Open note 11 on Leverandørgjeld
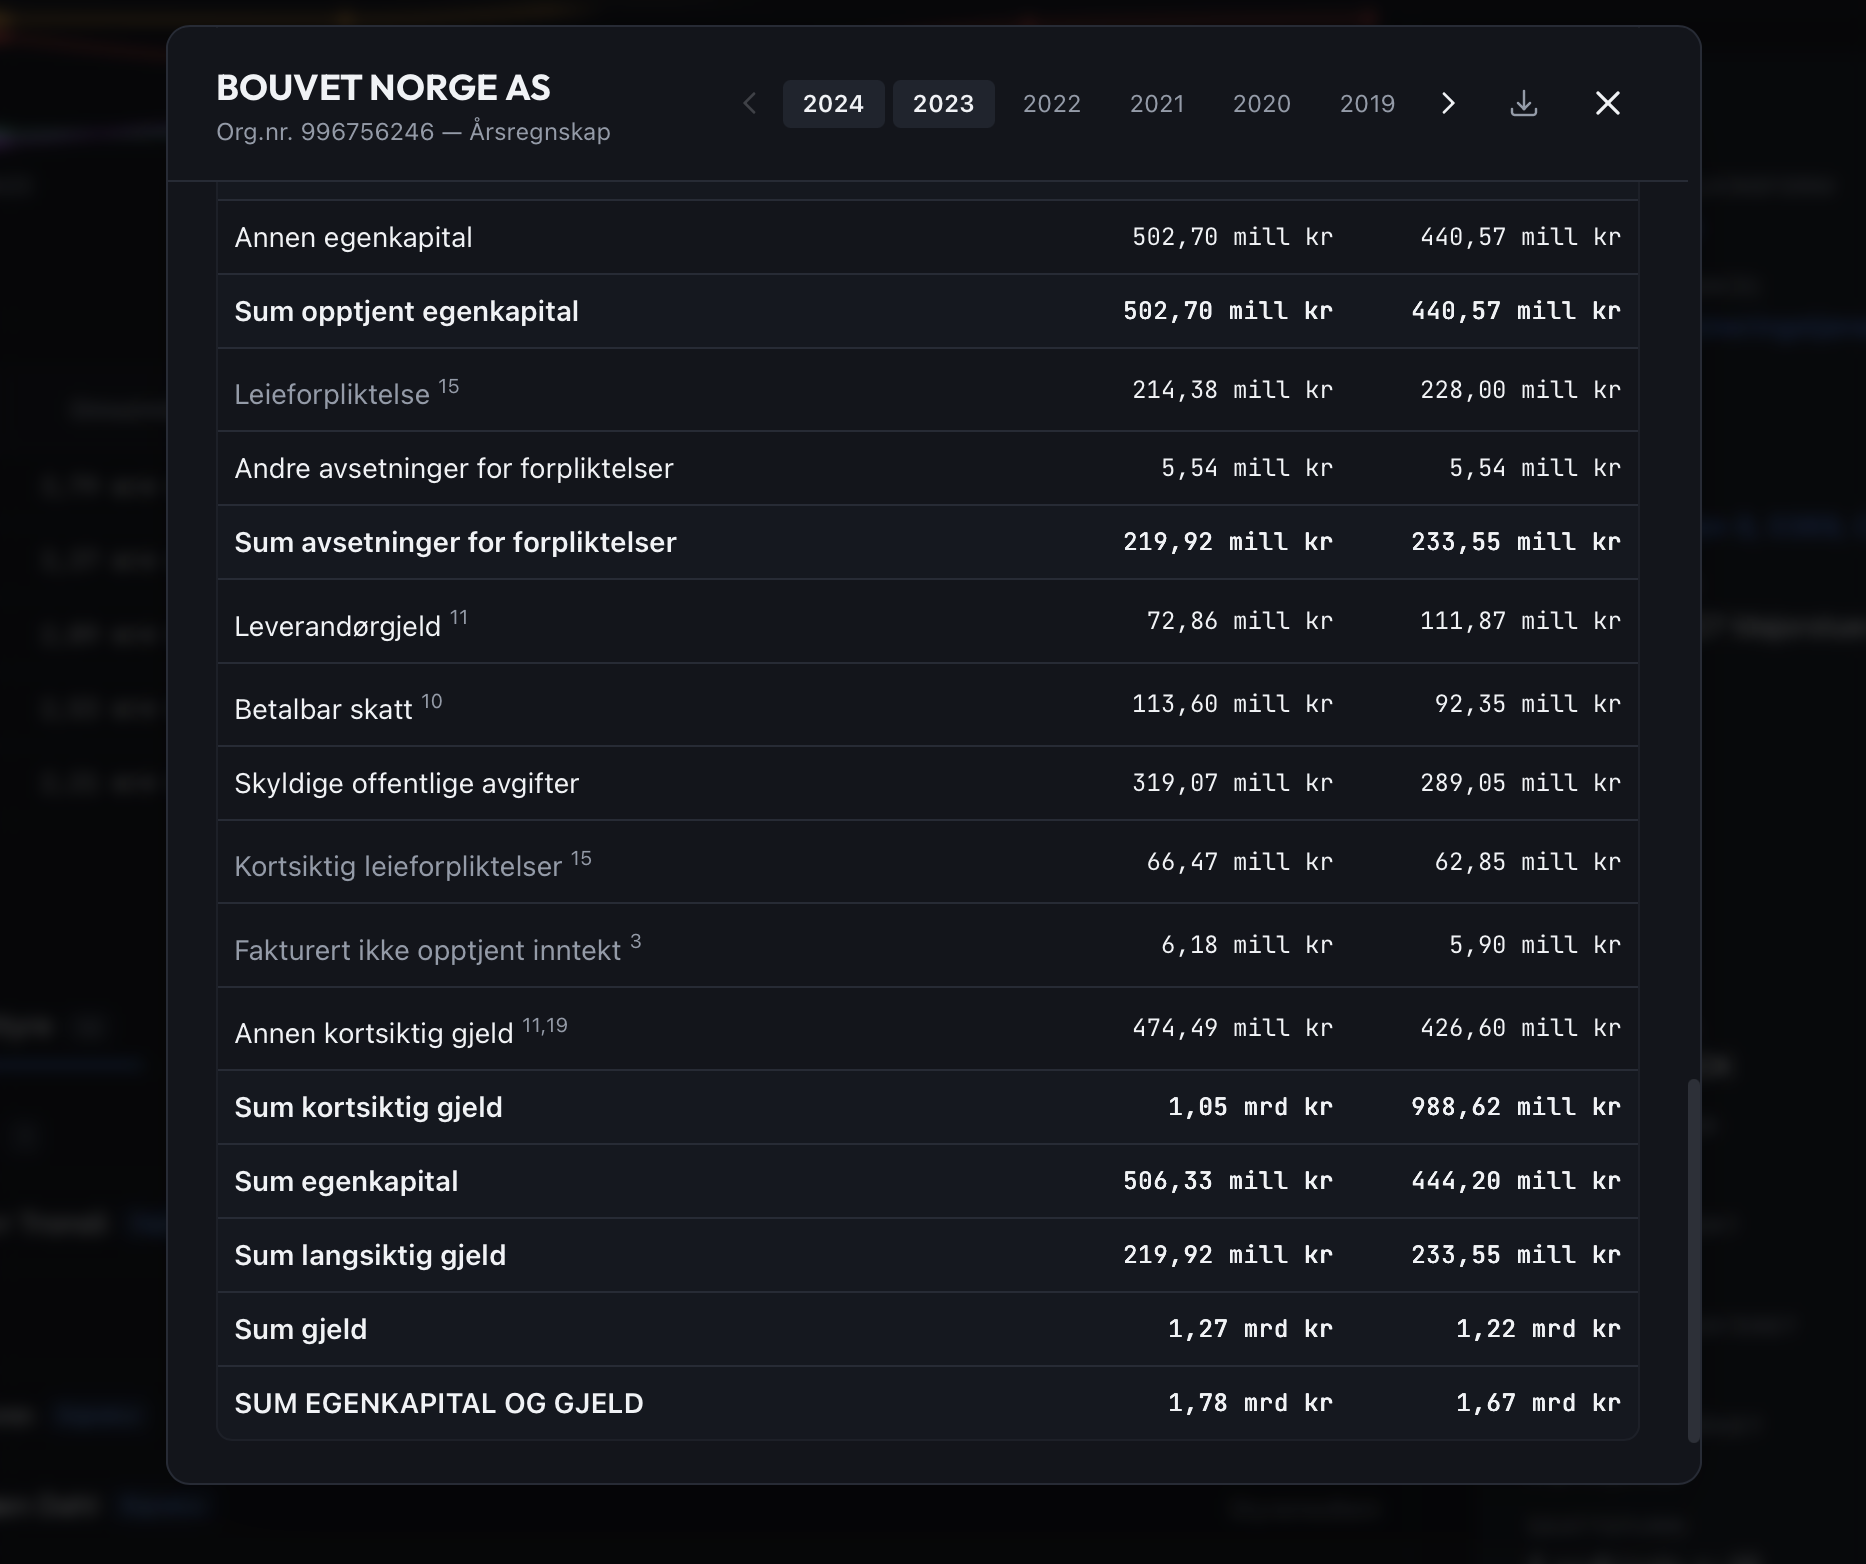Viewport: 1866px width, 1564px height. click(459, 617)
